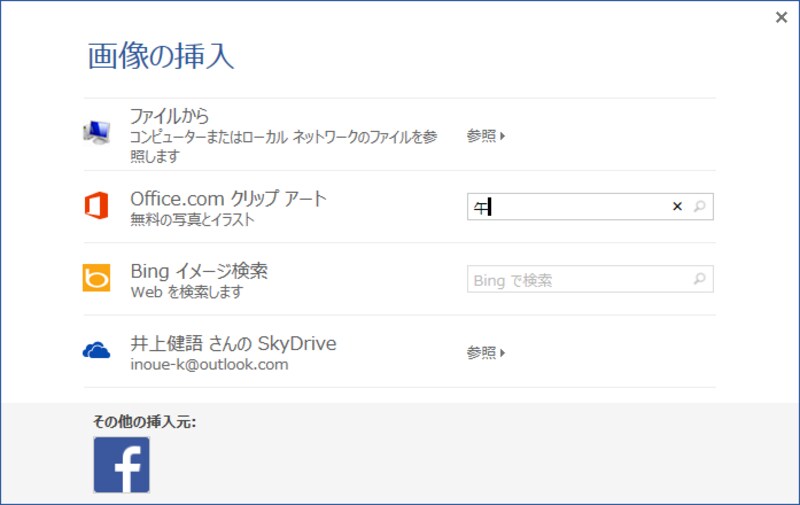800x505 pixels.
Task: Click the orange Bing logo icon
Action: tap(96, 278)
